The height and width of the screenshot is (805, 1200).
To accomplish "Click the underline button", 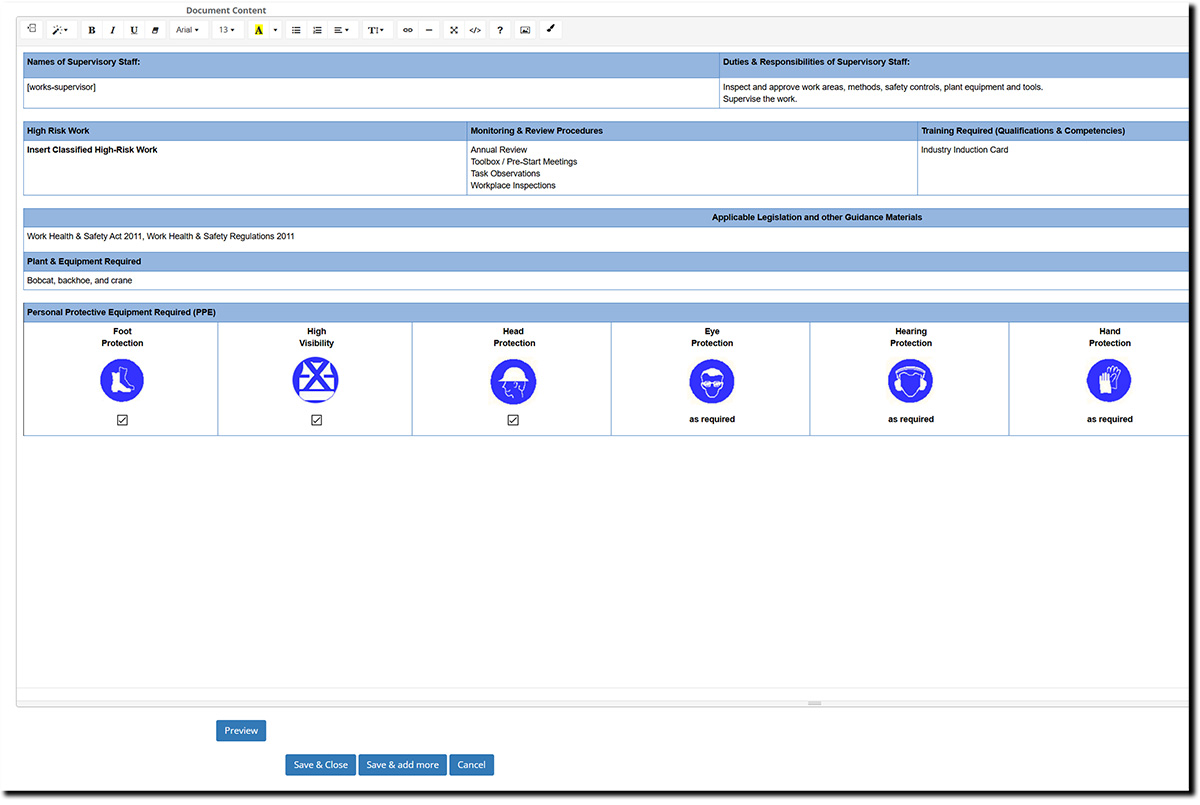I will click(x=134, y=30).
